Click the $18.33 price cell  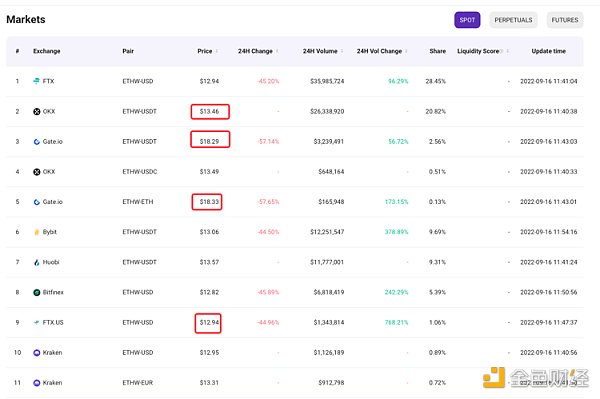[x=209, y=202]
